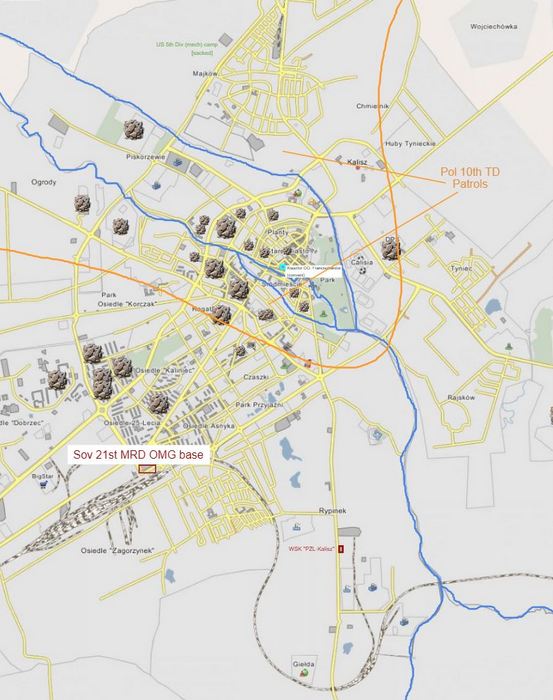This screenshot has width=553, height=700.
Task: Click the 'Piskorzewie' place name
Action: (x=146, y=157)
